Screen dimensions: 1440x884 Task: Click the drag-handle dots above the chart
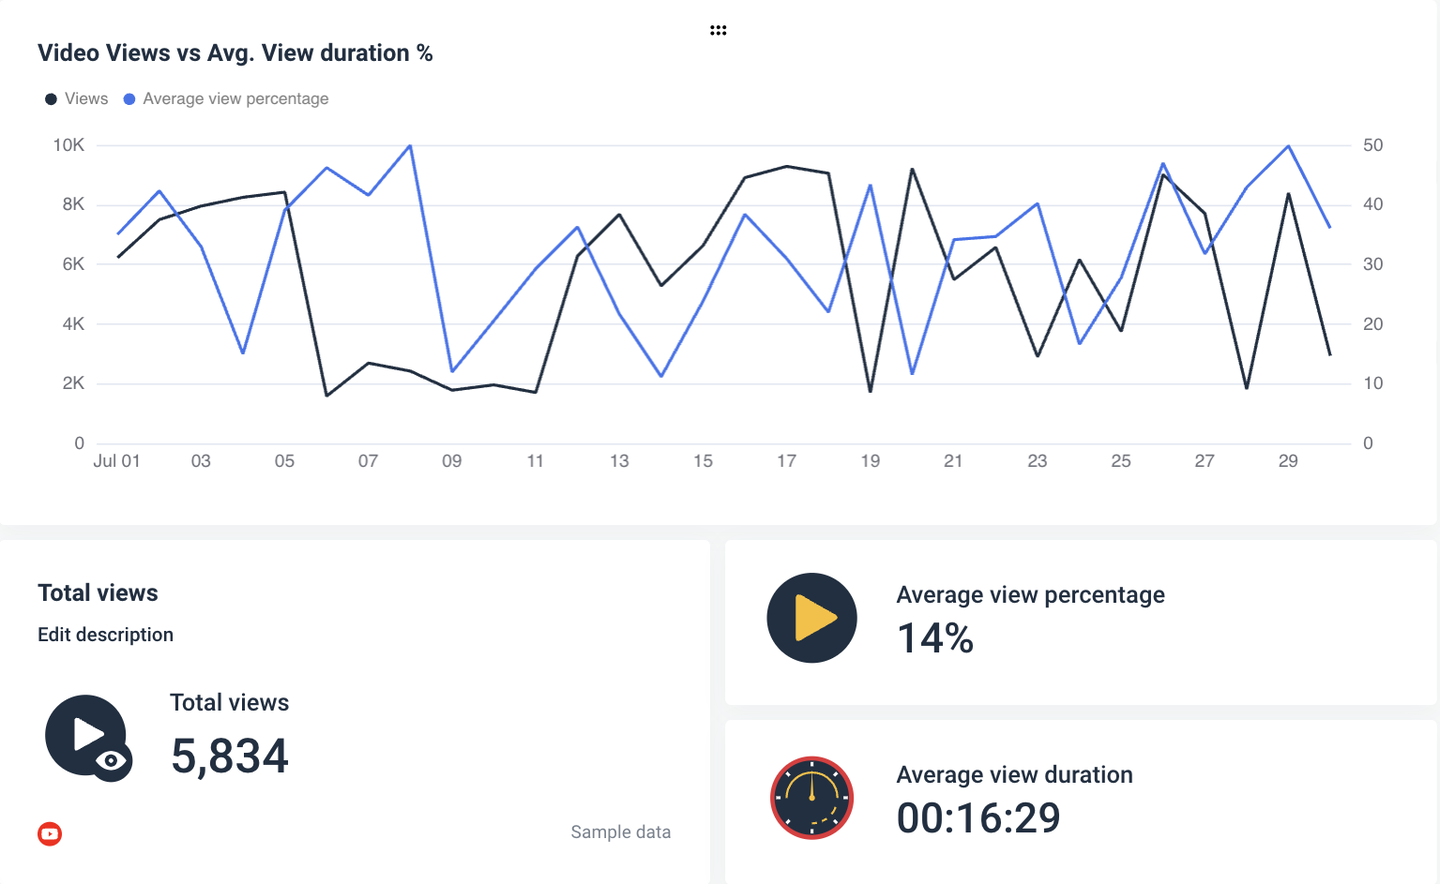point(718,30)
